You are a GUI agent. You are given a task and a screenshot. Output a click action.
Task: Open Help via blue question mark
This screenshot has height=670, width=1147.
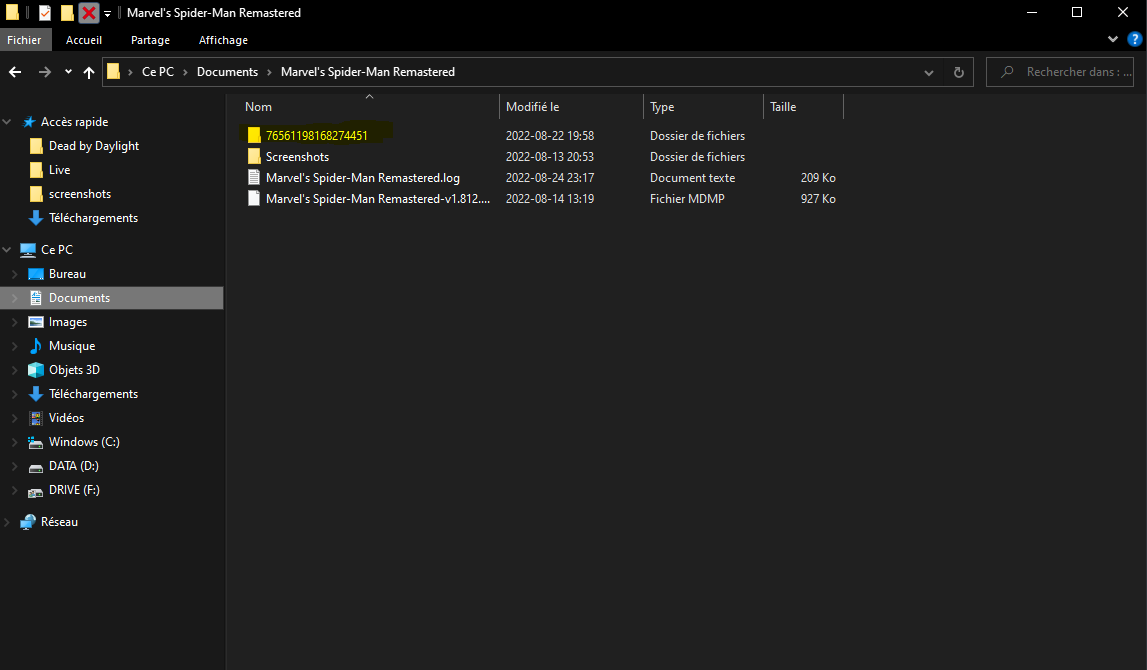click(x=1135, y=39)
